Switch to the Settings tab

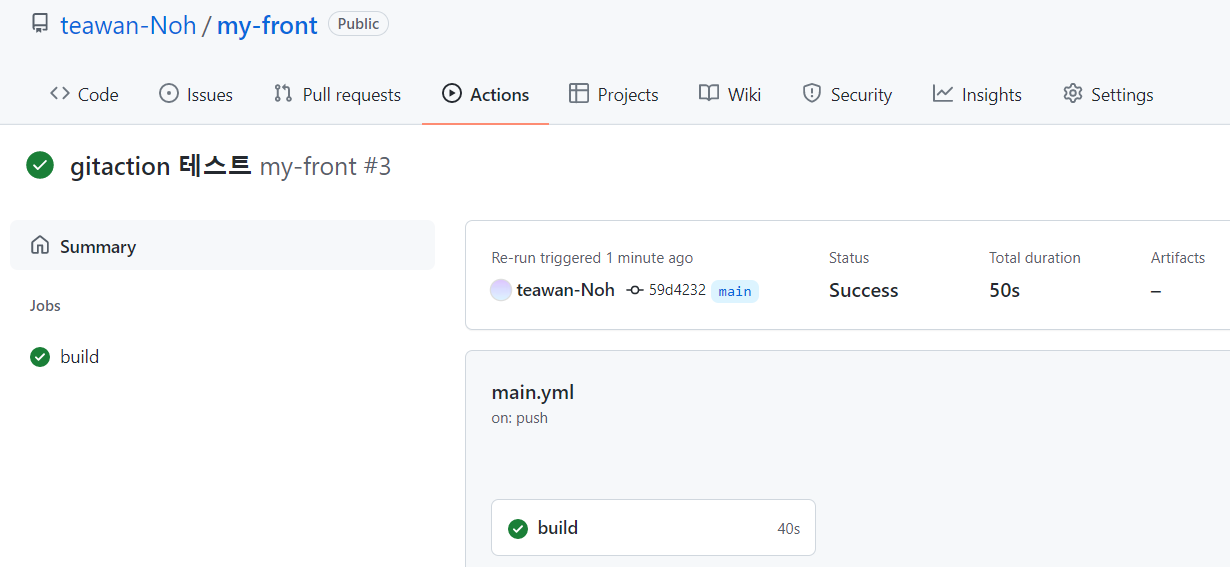[x=1108, y=94]
